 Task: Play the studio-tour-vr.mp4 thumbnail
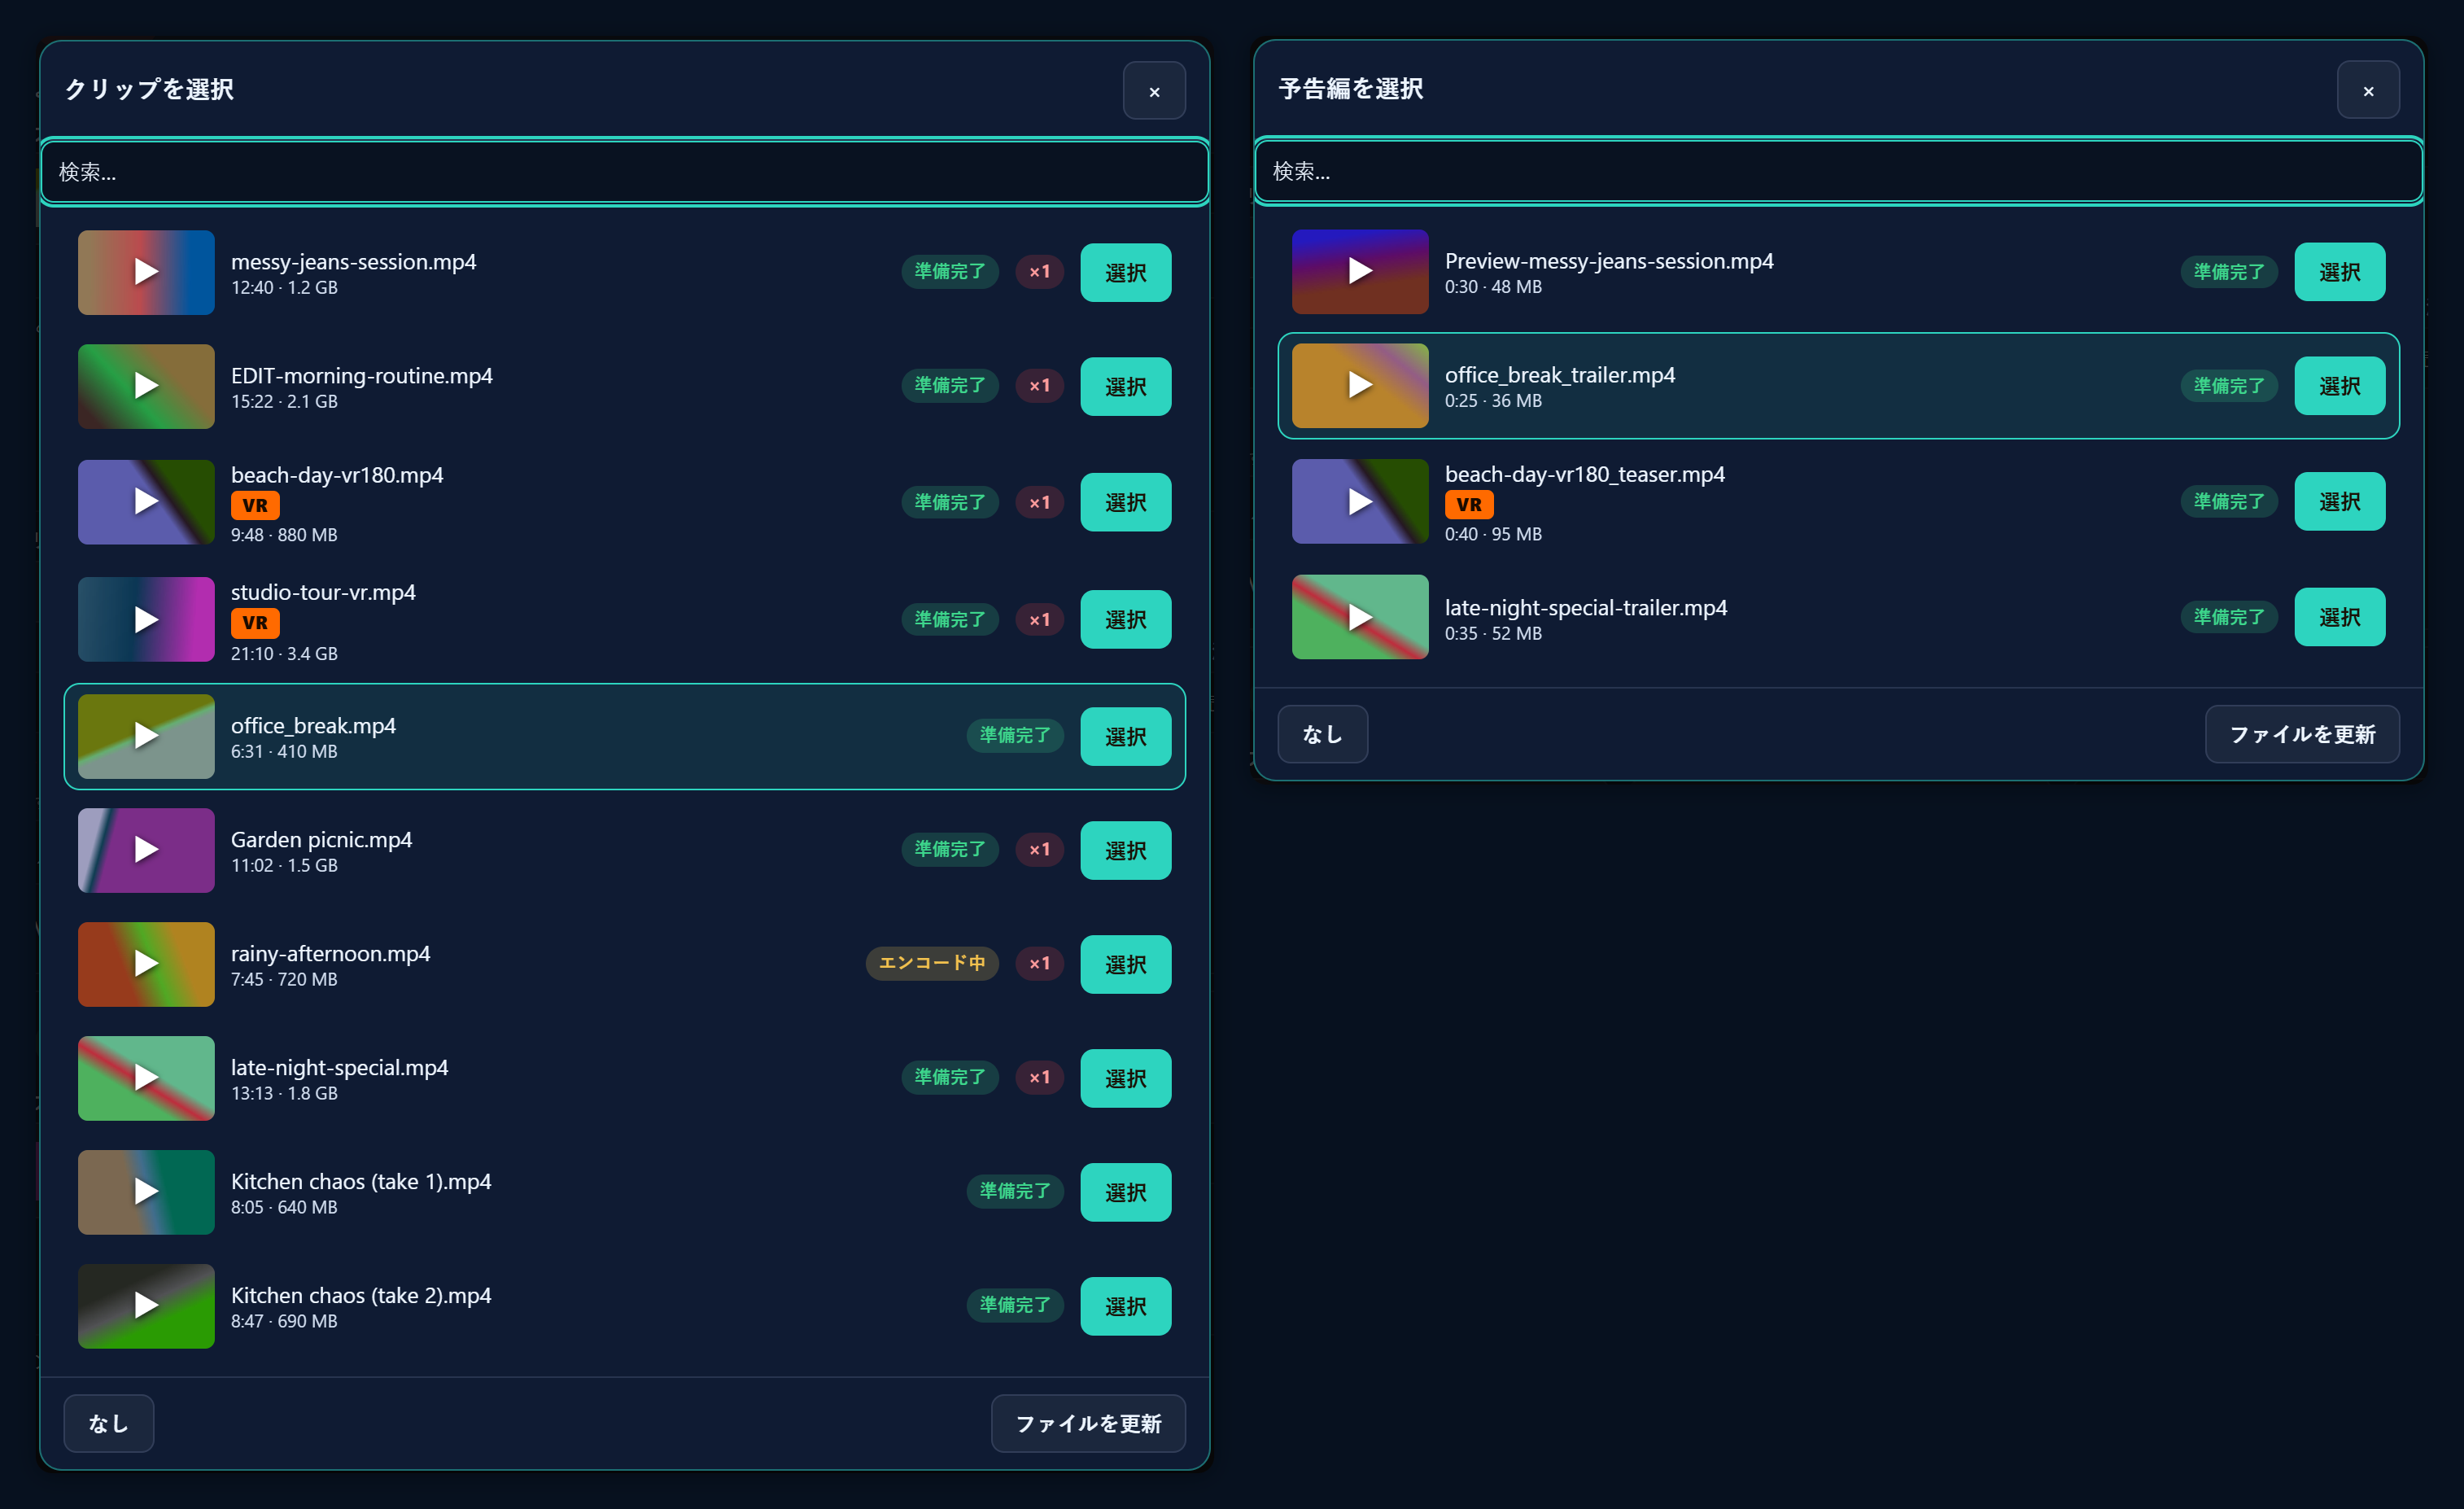tap(146, 619)
